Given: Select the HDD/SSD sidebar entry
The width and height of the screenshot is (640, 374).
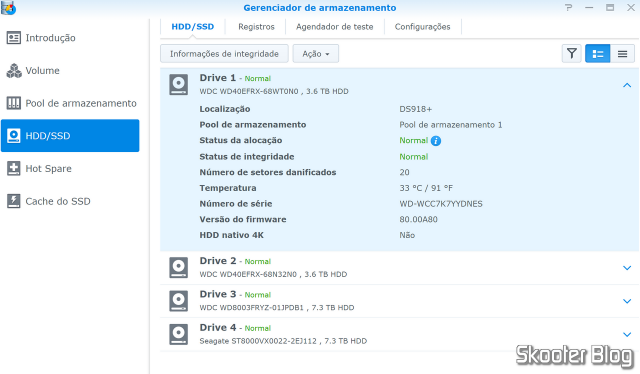Looking at the screenshot, I should click(x=70, y=136).
